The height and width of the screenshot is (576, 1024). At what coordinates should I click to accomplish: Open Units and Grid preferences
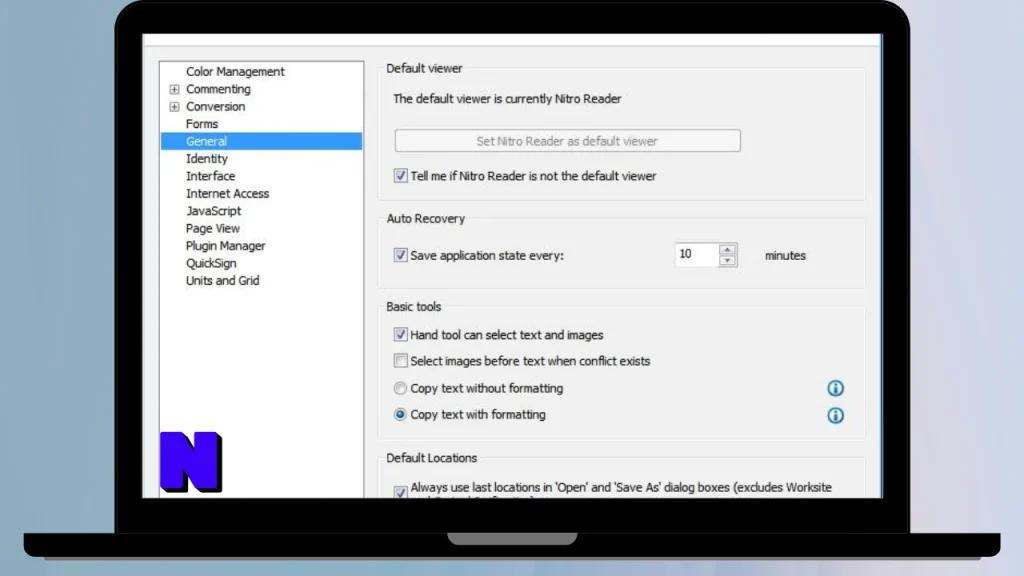tap(222, 280)
